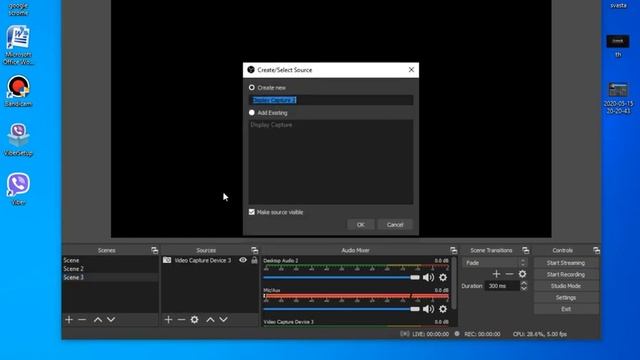
Task: Move source up with the arrow icon
Action: (x=210, y=320)
